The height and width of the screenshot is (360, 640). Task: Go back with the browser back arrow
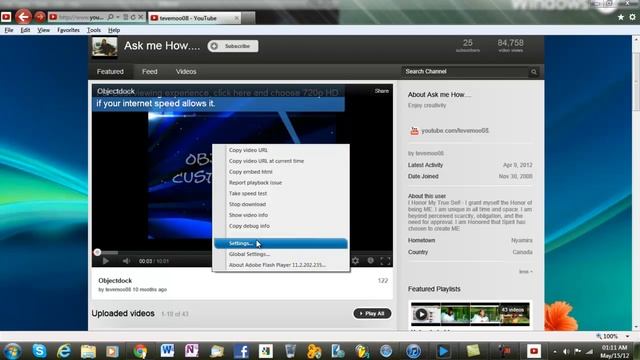pos(23,17)
